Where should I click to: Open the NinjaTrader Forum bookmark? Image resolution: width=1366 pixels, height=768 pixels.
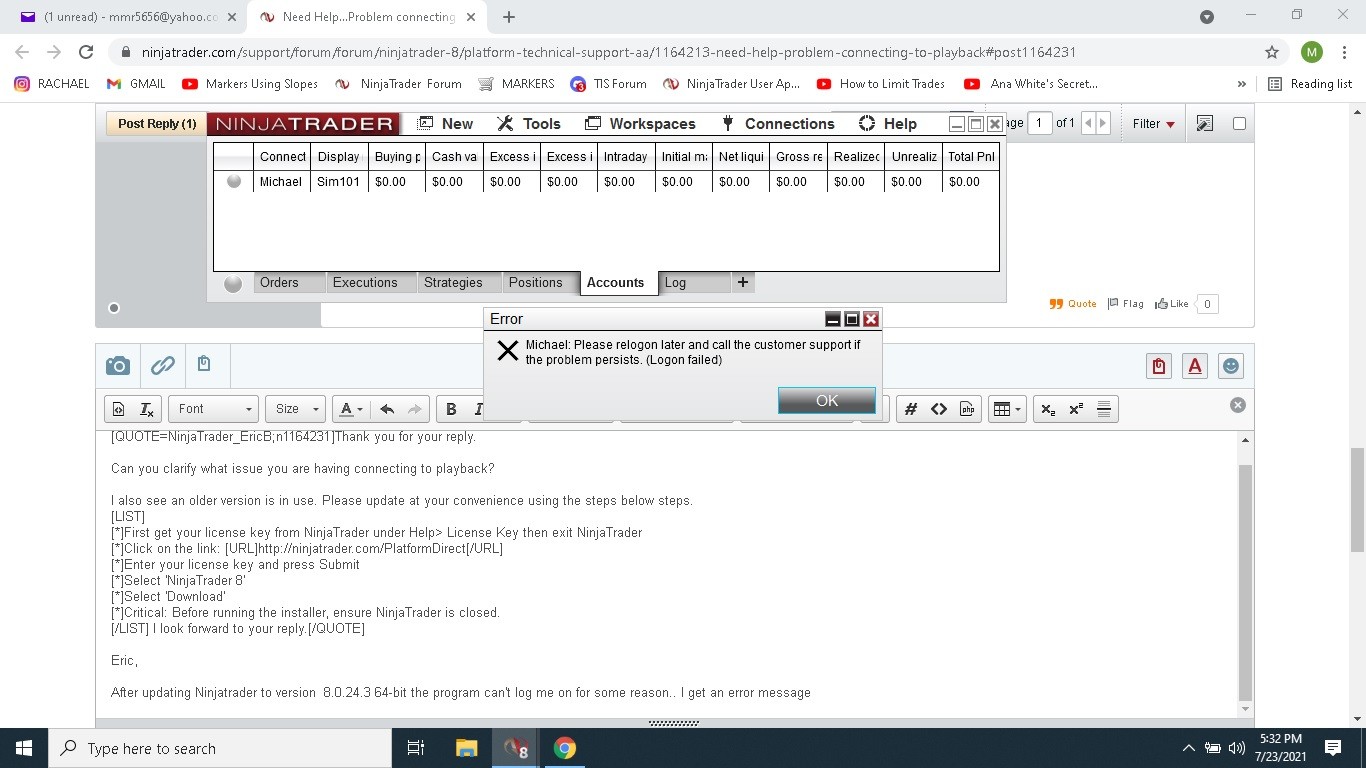398,84
